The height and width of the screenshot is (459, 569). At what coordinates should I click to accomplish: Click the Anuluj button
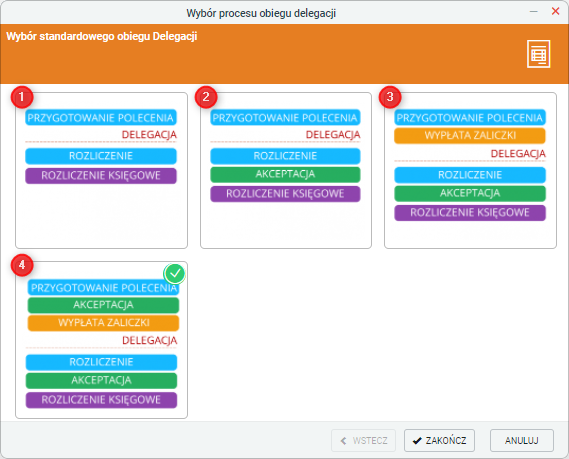tap(521, 440)
